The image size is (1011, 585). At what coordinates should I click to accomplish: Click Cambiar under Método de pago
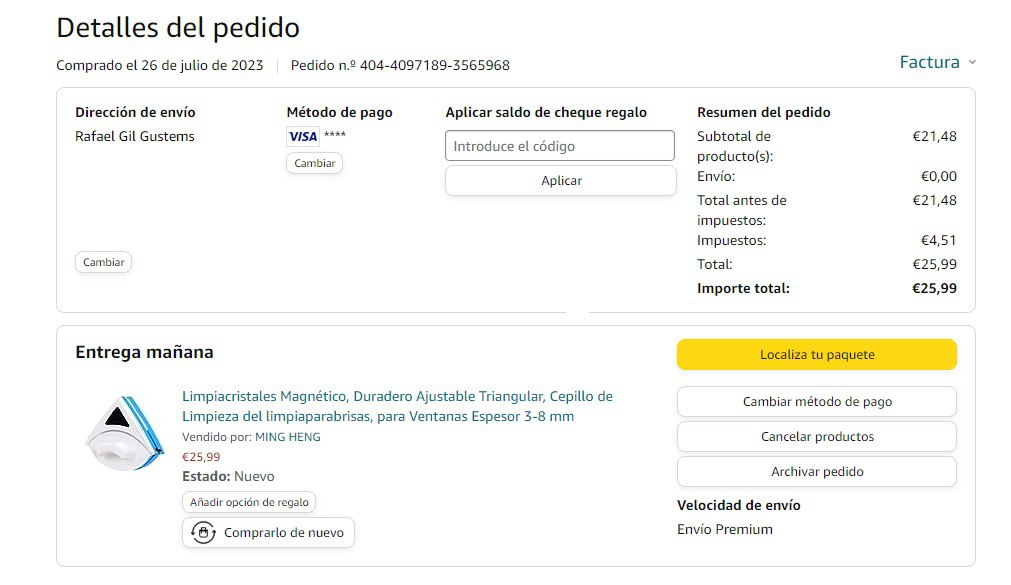[x=314, y=163]
